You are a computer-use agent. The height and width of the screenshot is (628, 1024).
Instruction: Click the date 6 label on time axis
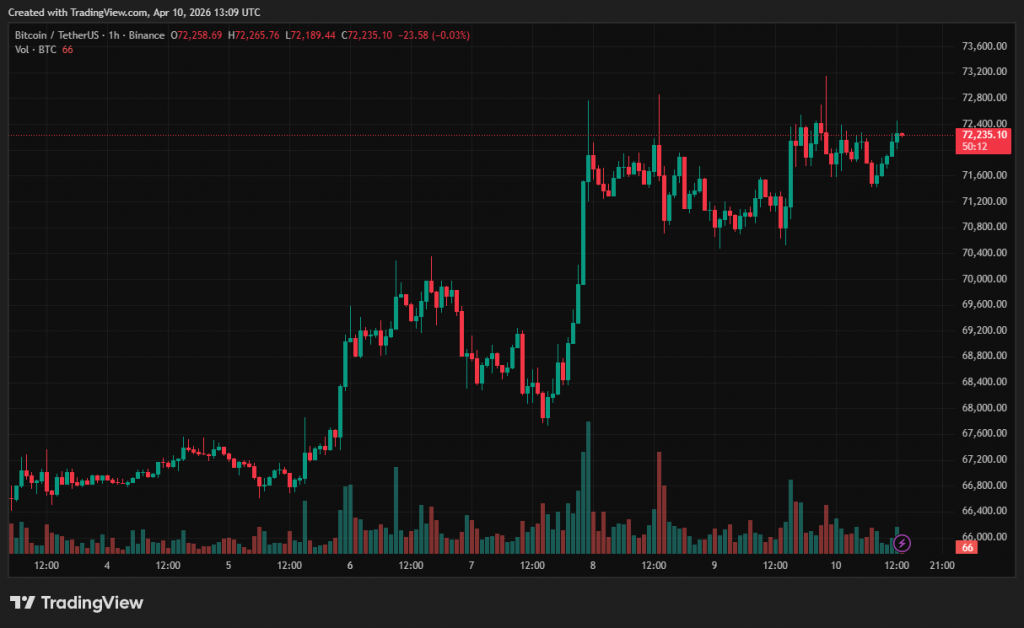click(x=350, y=565)
